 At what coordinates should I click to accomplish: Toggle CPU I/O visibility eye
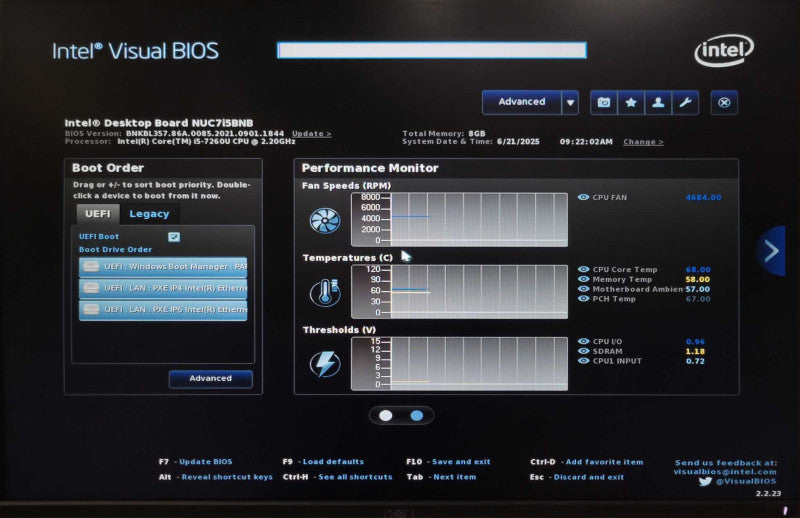(x=584, y=341)
